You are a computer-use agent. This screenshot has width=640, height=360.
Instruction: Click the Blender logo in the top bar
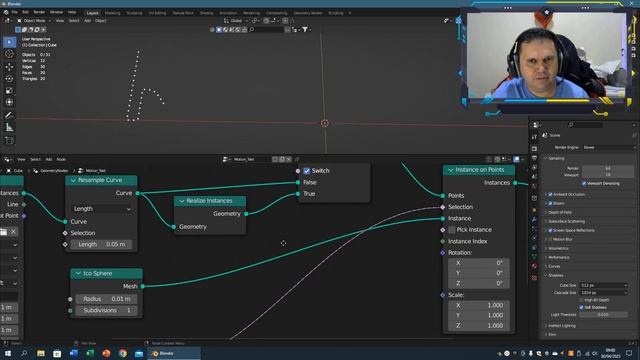coord(6,13)
